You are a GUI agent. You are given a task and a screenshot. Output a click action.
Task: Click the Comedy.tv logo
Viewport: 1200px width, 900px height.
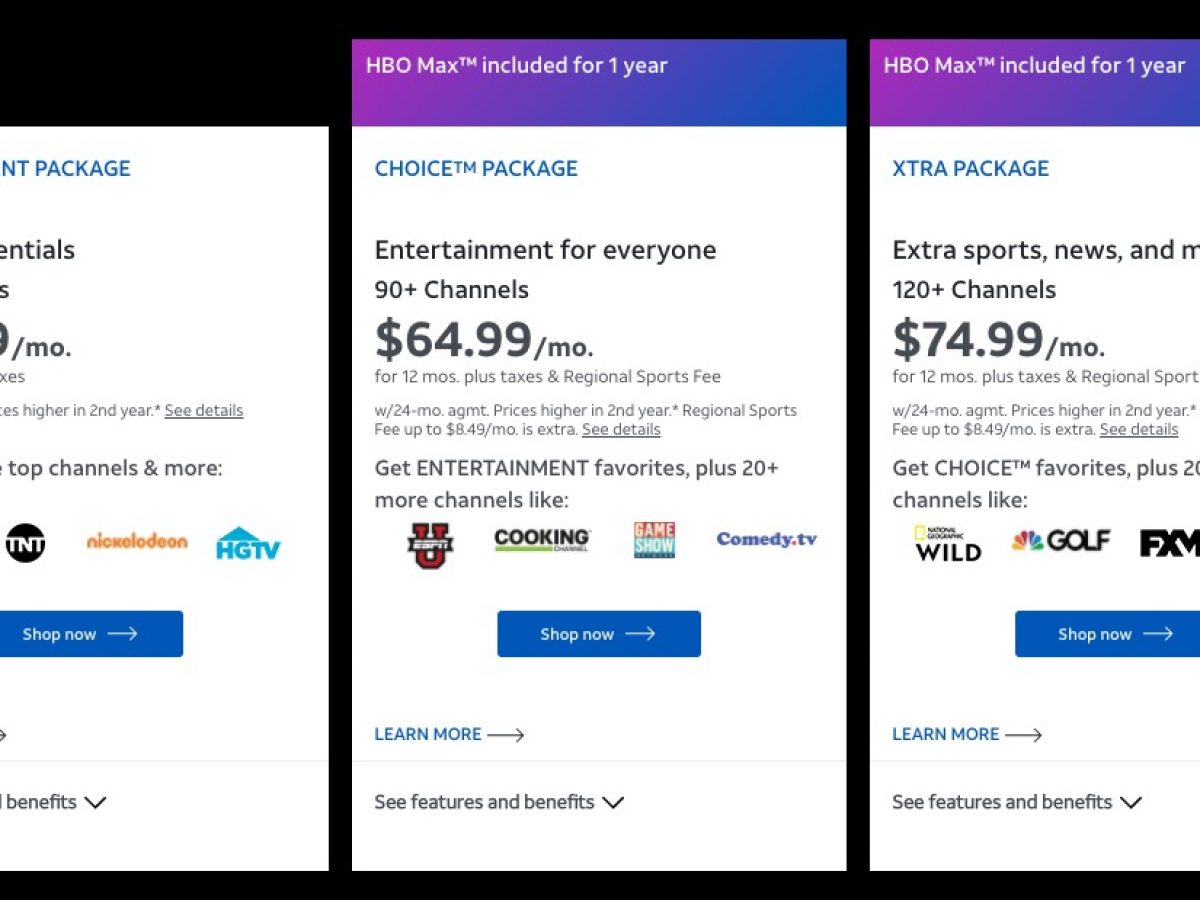tap(766, 540)
